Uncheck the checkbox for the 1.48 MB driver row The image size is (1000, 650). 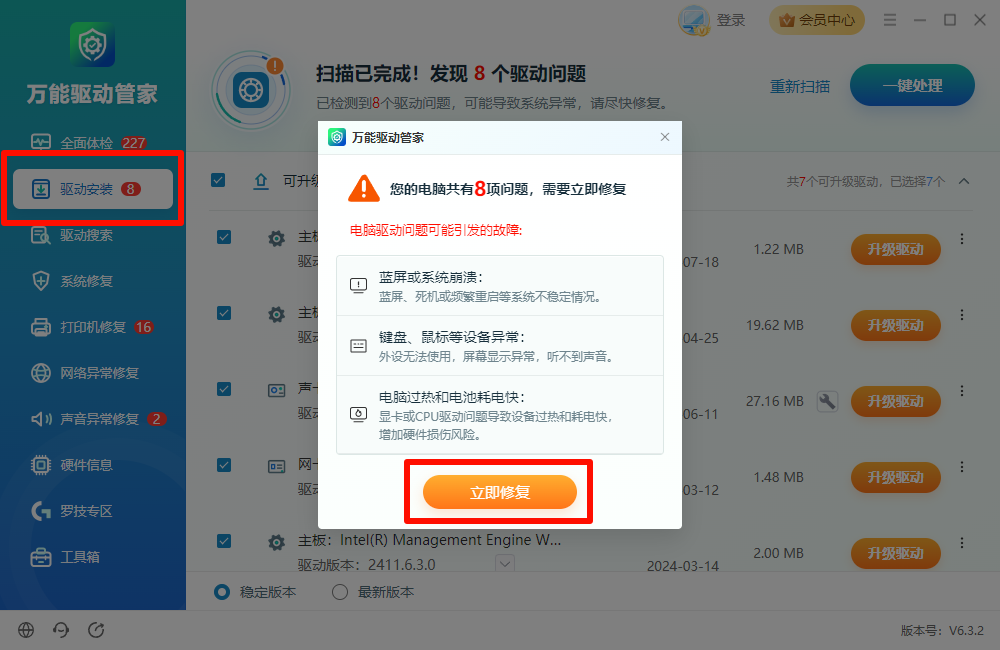224,465
